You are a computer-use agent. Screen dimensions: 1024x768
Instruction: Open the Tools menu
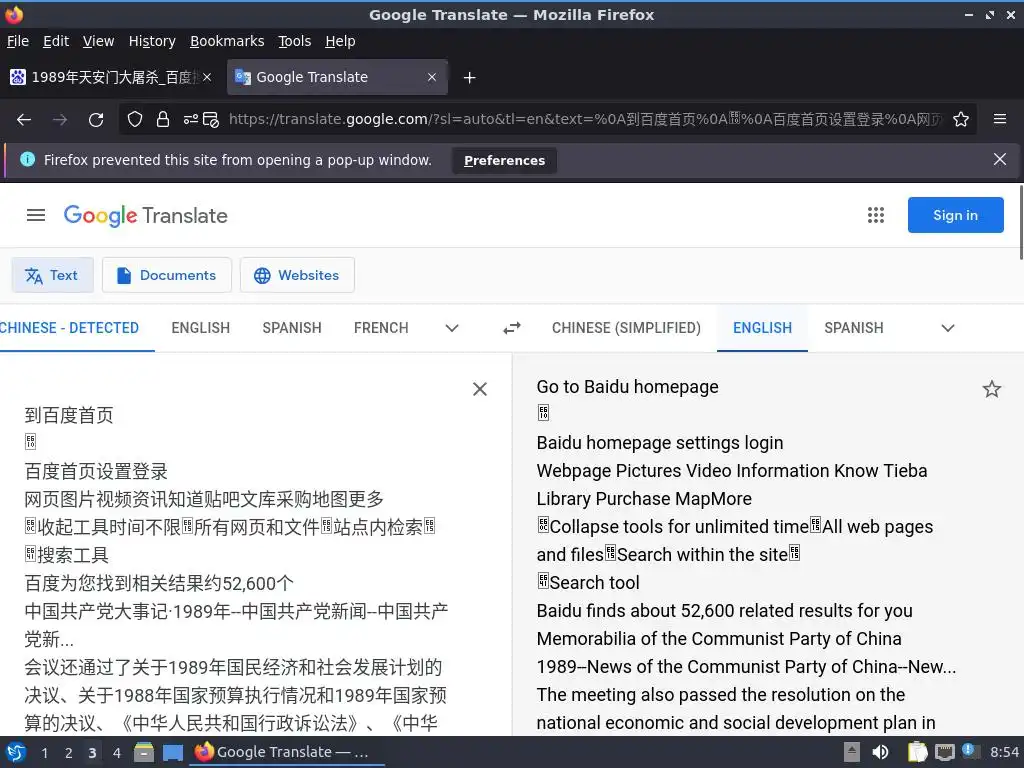[295, 41]
